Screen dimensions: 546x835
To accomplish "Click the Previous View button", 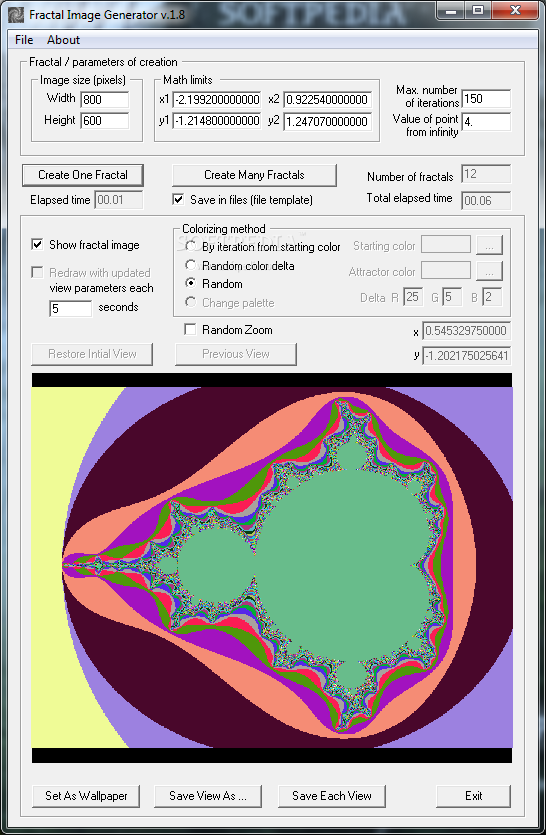I will pos(236,354).
